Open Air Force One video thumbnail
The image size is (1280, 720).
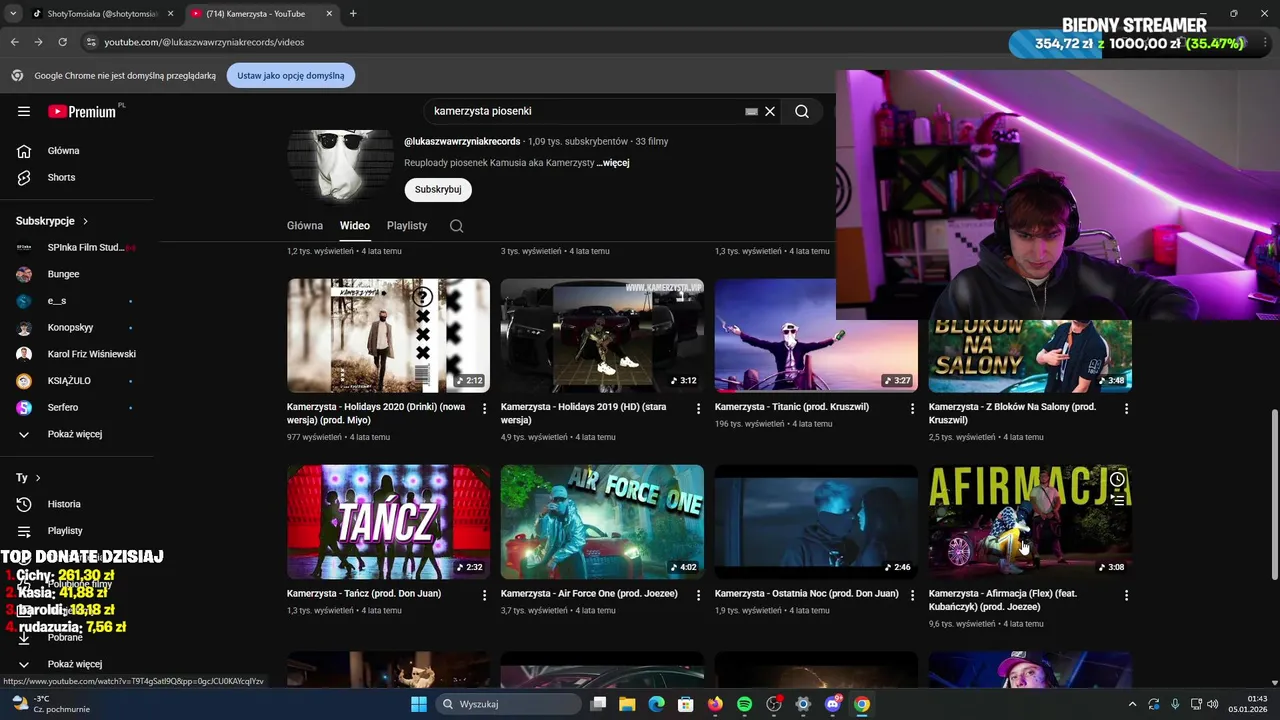(602, 522)
